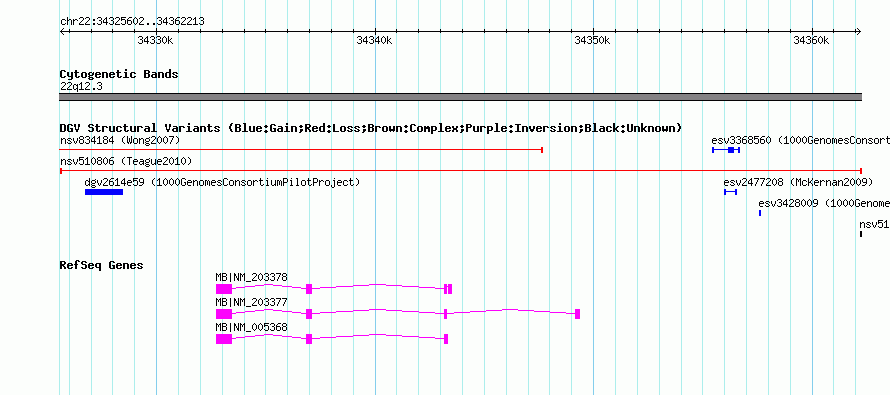Click the MB|NM_203378 transcript label
The image size is (890, 395).
251,278
